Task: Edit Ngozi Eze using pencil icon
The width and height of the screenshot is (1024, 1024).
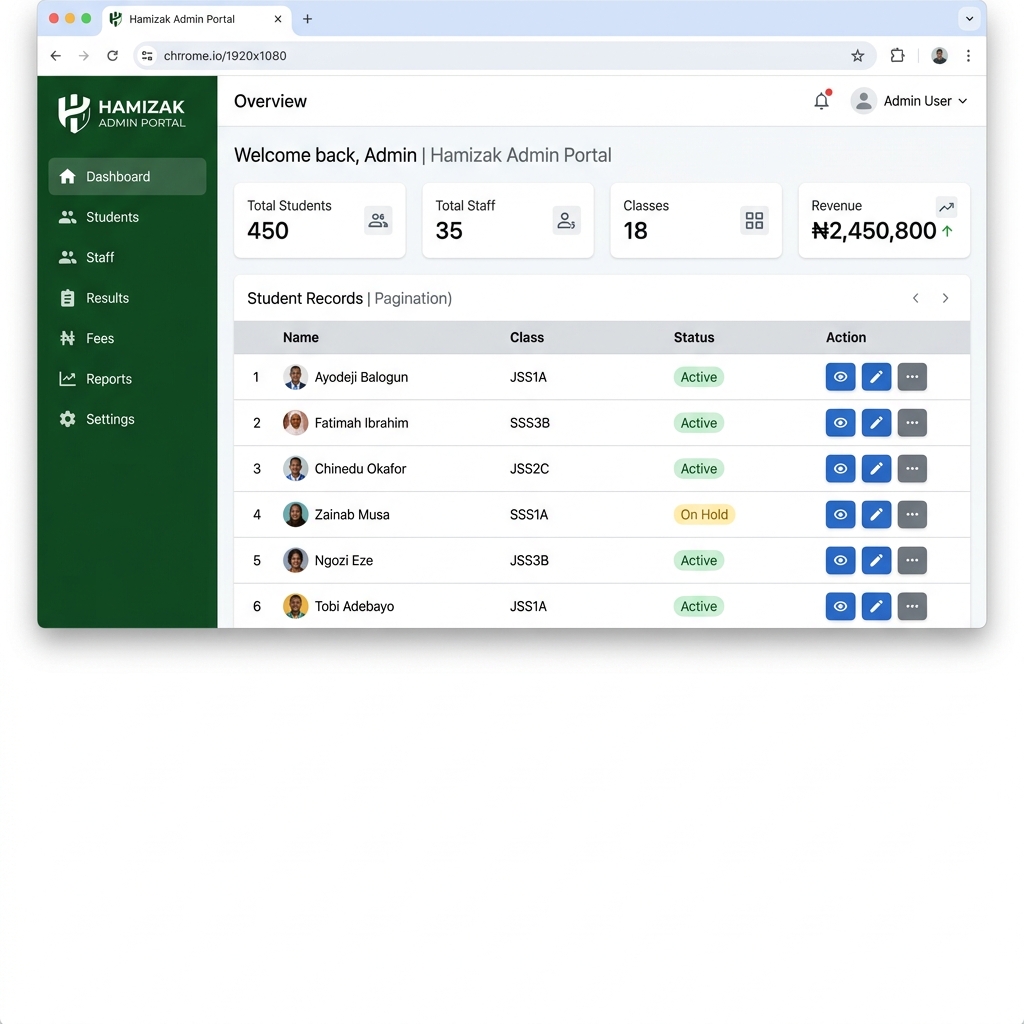Action: tap(876, 560)
